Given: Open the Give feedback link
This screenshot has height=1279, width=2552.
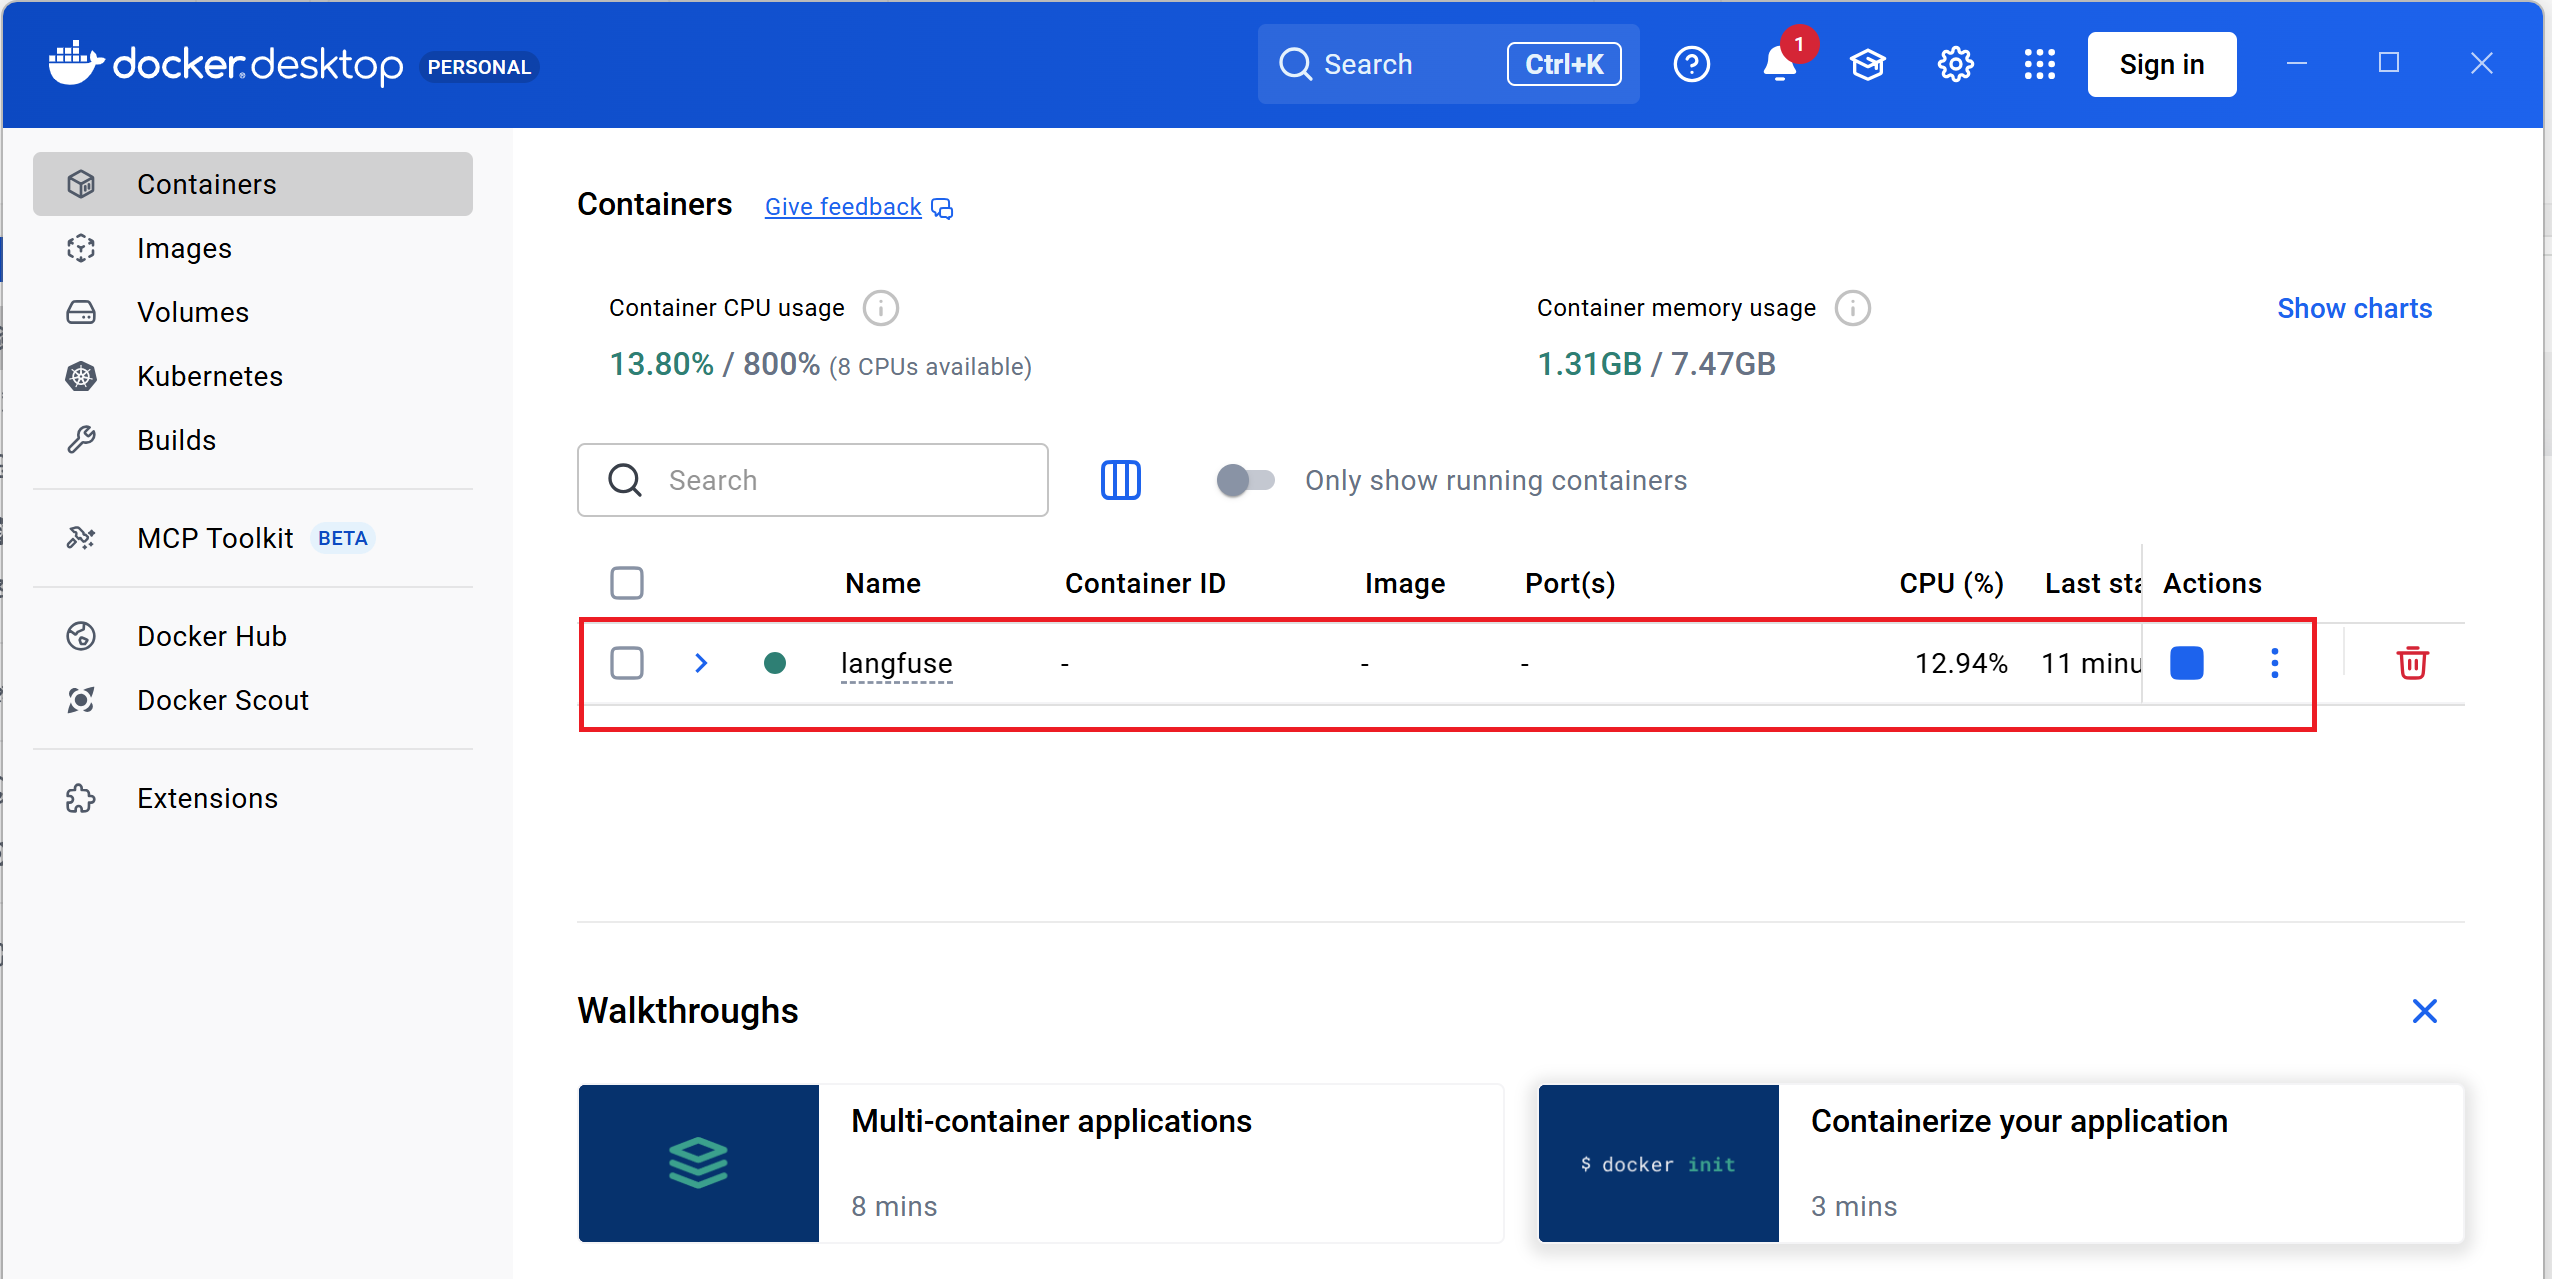Looking at the screenshot, I should 843,207.
